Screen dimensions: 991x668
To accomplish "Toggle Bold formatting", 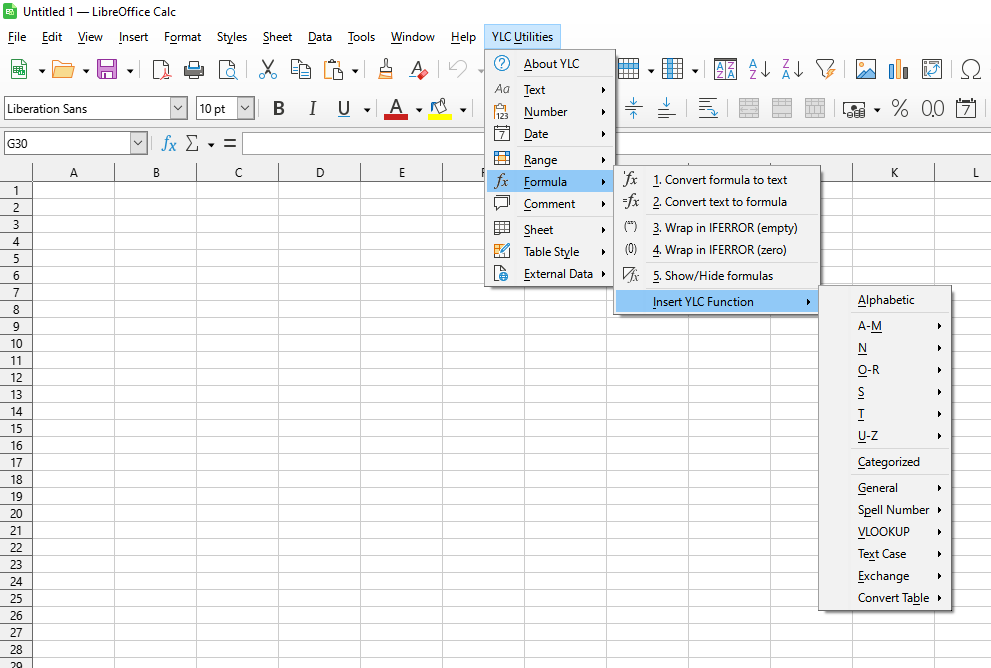I will point(279,109).
